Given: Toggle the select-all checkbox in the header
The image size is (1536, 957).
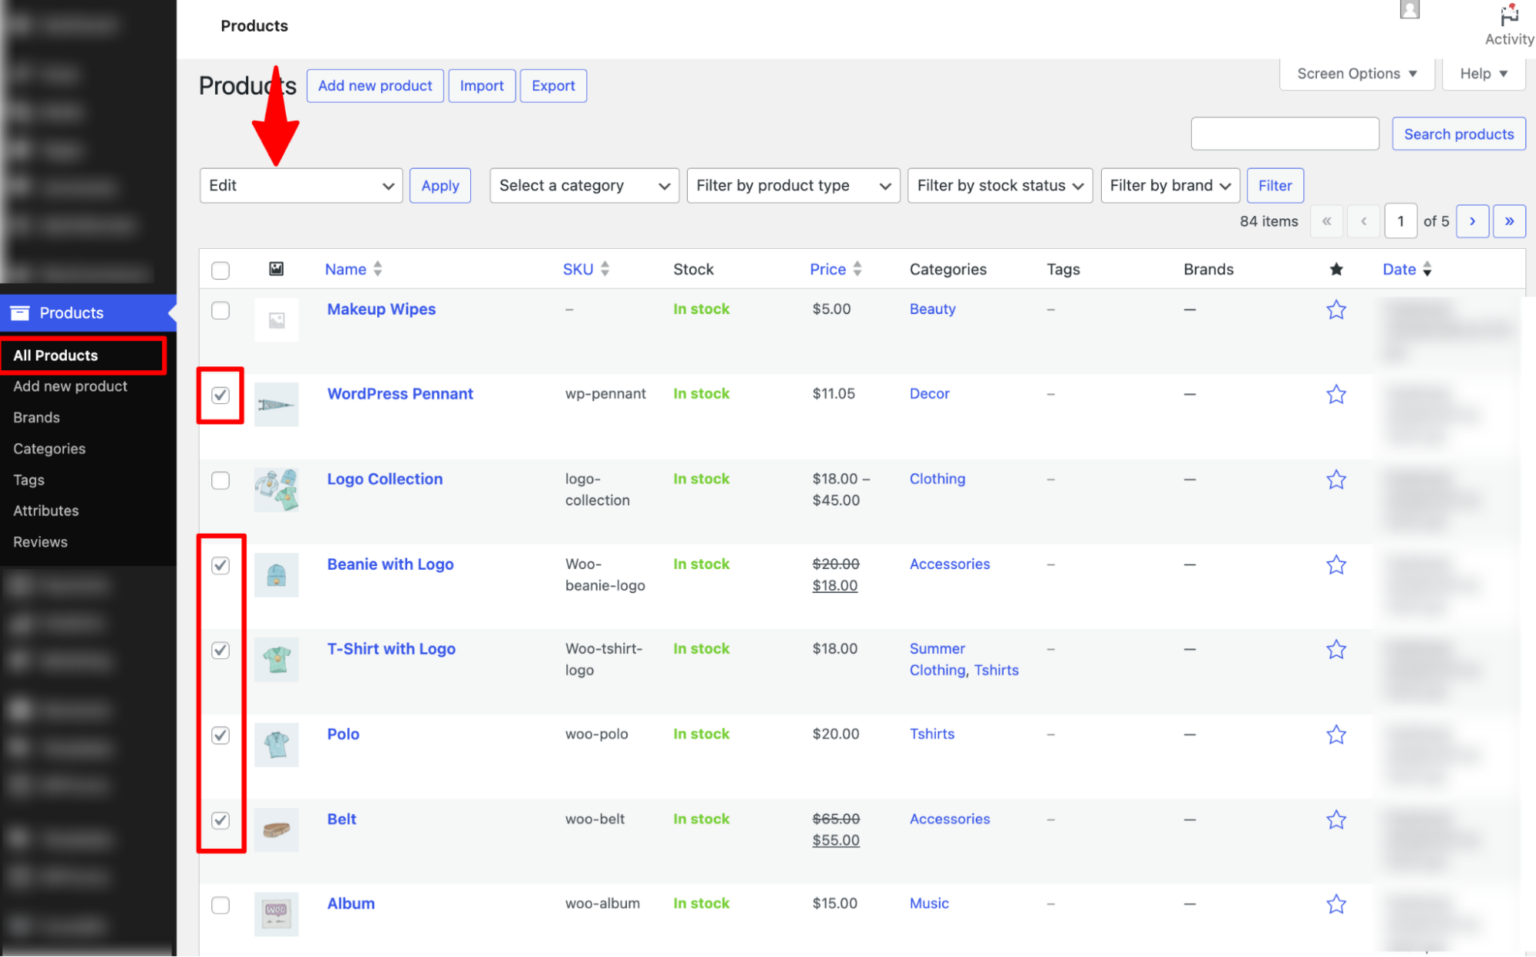Looking at the screenshot, I should coord(220,269).
